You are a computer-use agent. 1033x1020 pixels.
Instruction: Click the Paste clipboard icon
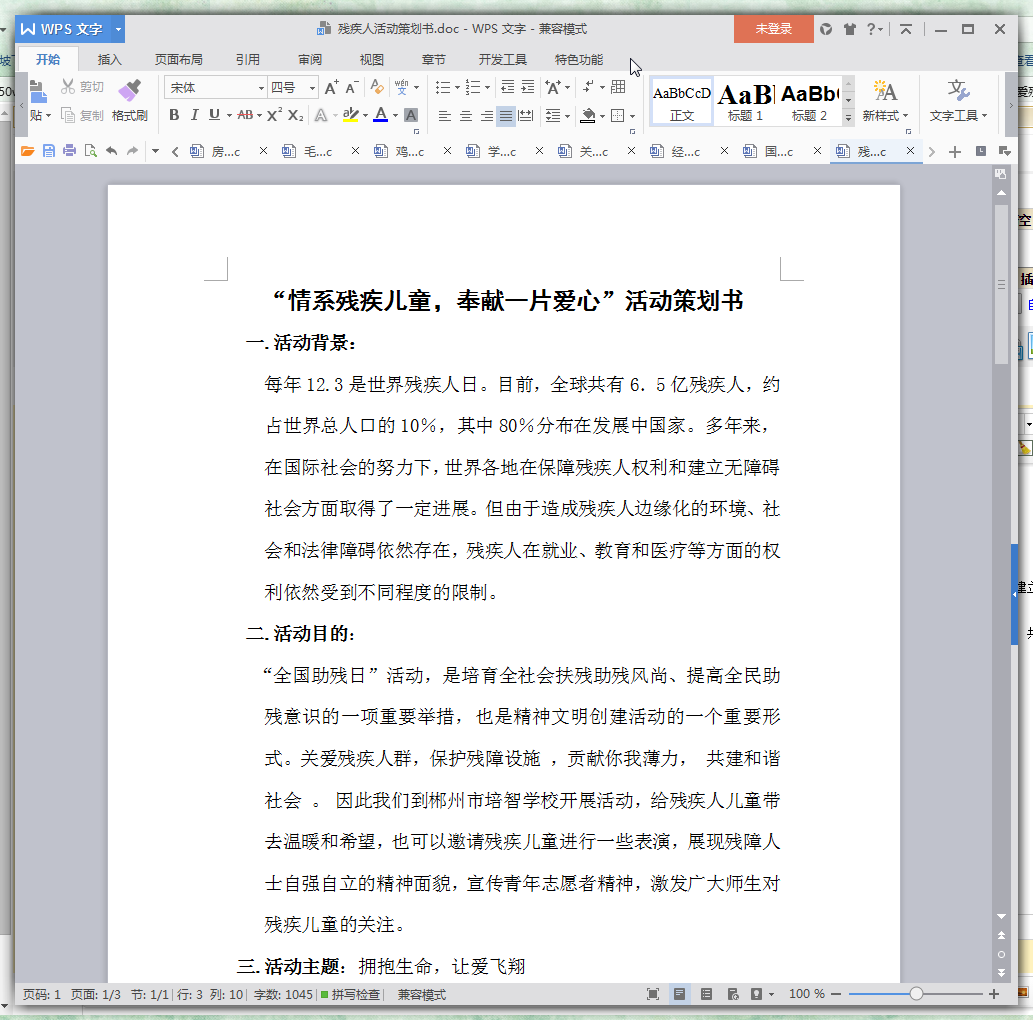tap(38, 92)
